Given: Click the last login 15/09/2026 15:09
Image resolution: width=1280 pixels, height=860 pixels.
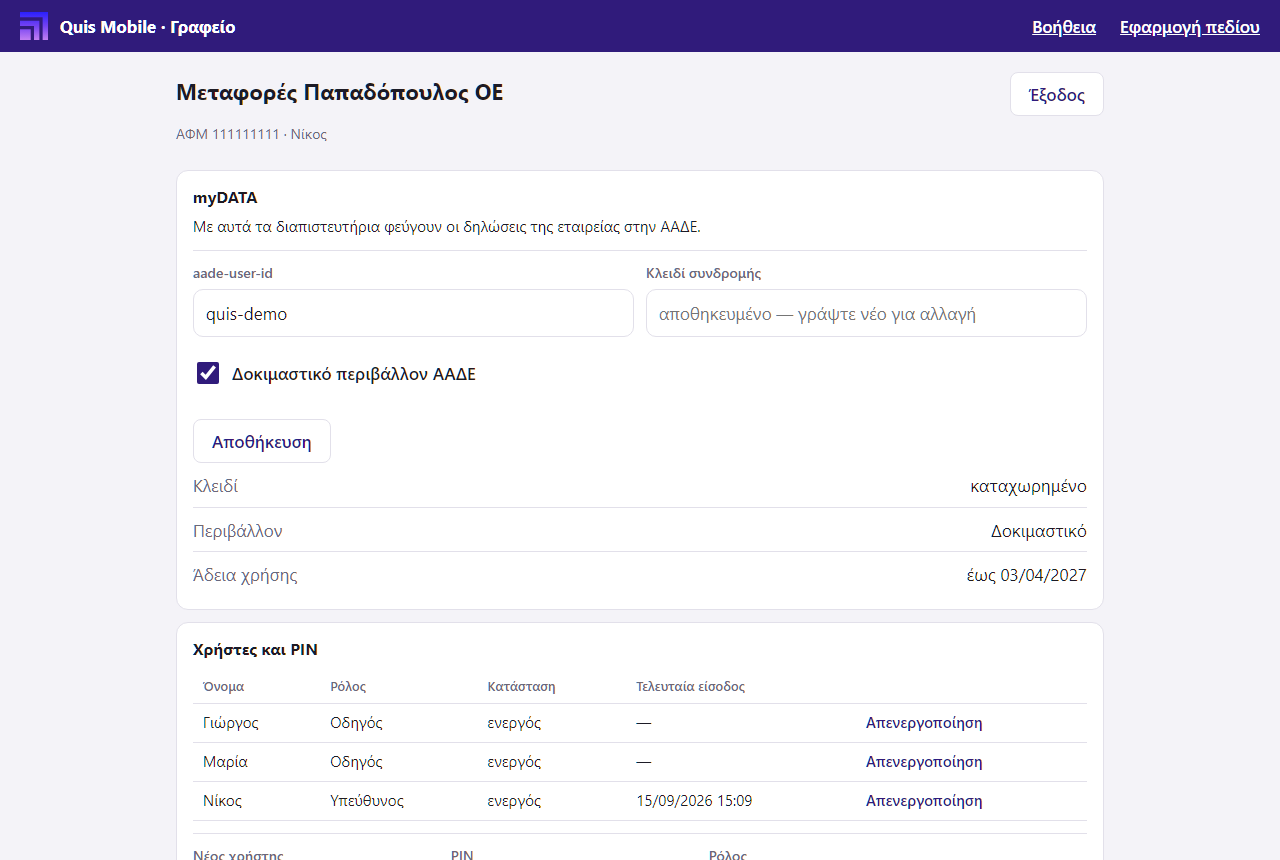Looking at the screenshot, I should point(694,801).
